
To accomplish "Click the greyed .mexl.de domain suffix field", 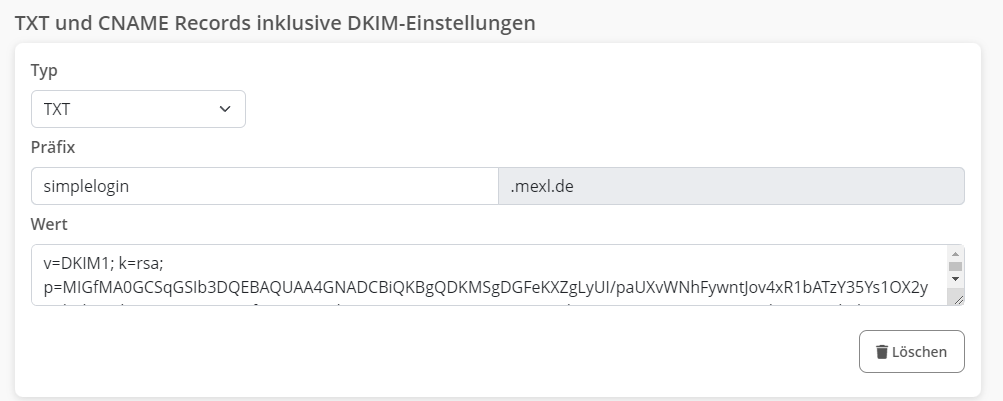I will [x=731, y=186].
